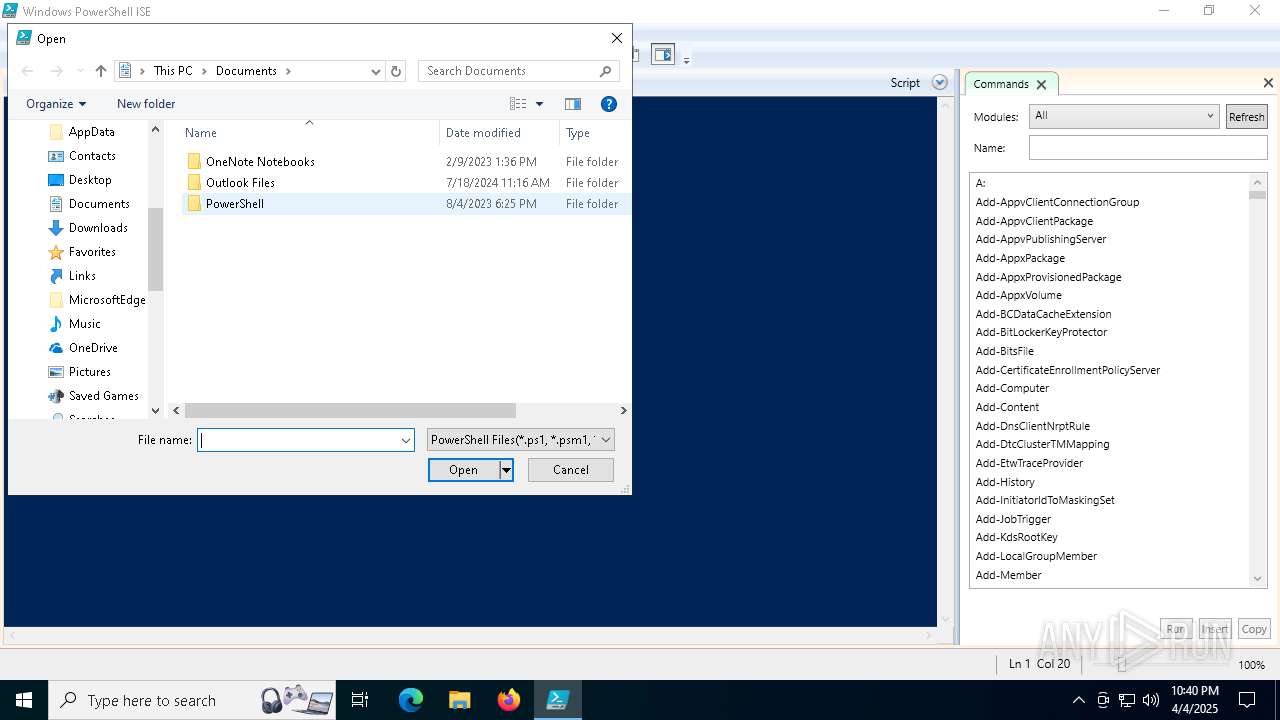Screen dimensions: 1280x720
Task: Sort files by Date modified column
Action: tap(483, 133)
